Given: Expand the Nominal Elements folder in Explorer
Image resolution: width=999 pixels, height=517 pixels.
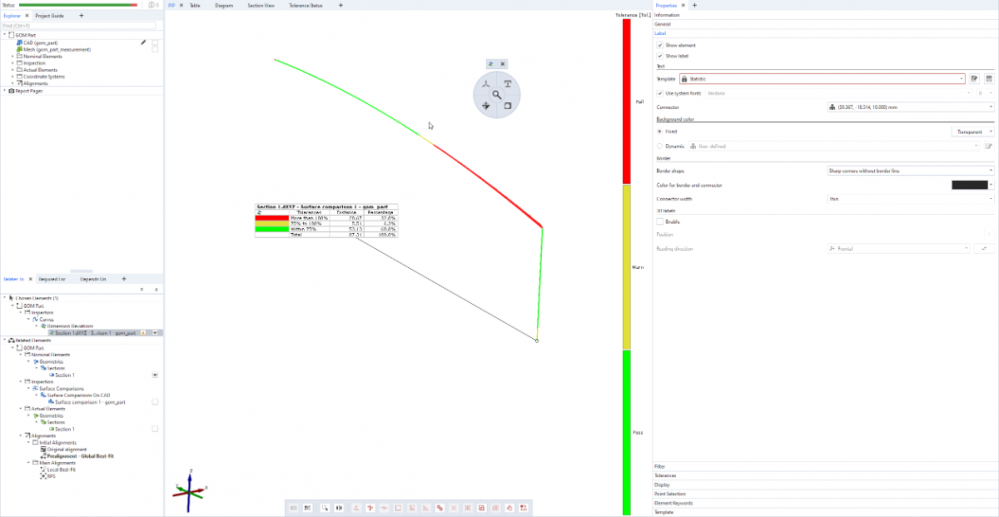Looking at the screenshot, I should pos(12,56).
